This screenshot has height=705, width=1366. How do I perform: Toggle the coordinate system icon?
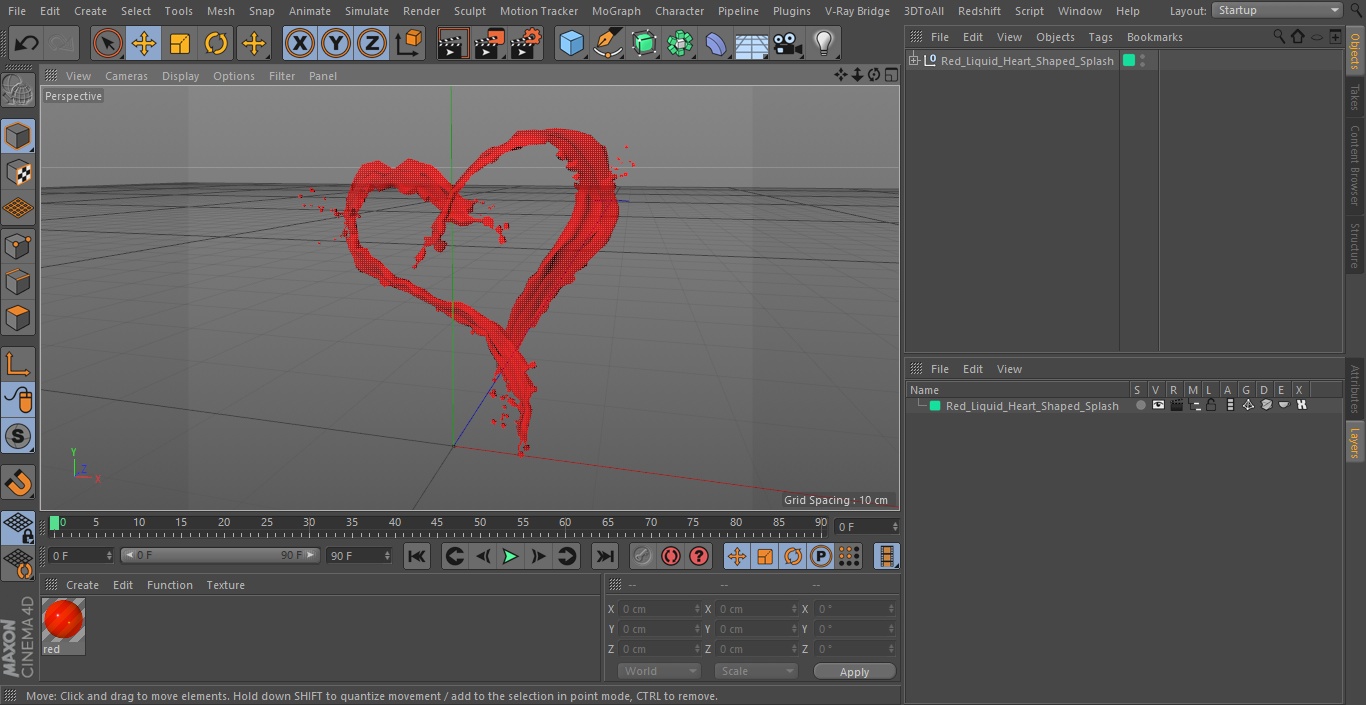409,43
